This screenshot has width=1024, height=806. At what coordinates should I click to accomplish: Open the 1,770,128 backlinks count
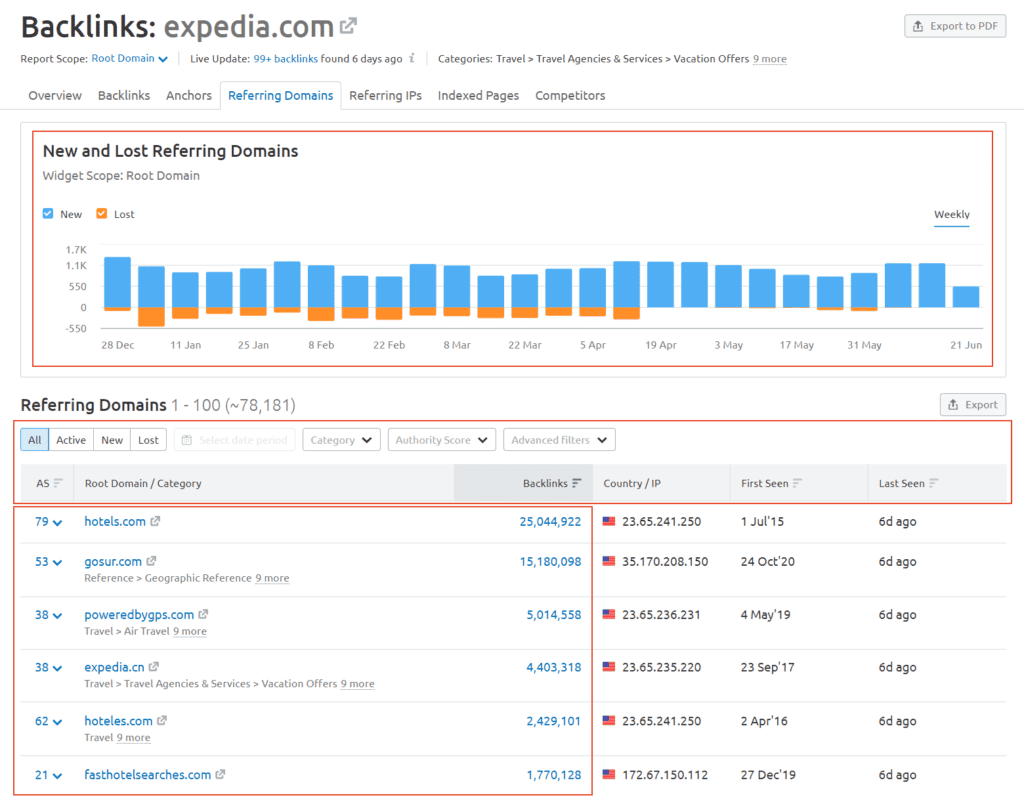pyautogui.click(x=554, y=775)
